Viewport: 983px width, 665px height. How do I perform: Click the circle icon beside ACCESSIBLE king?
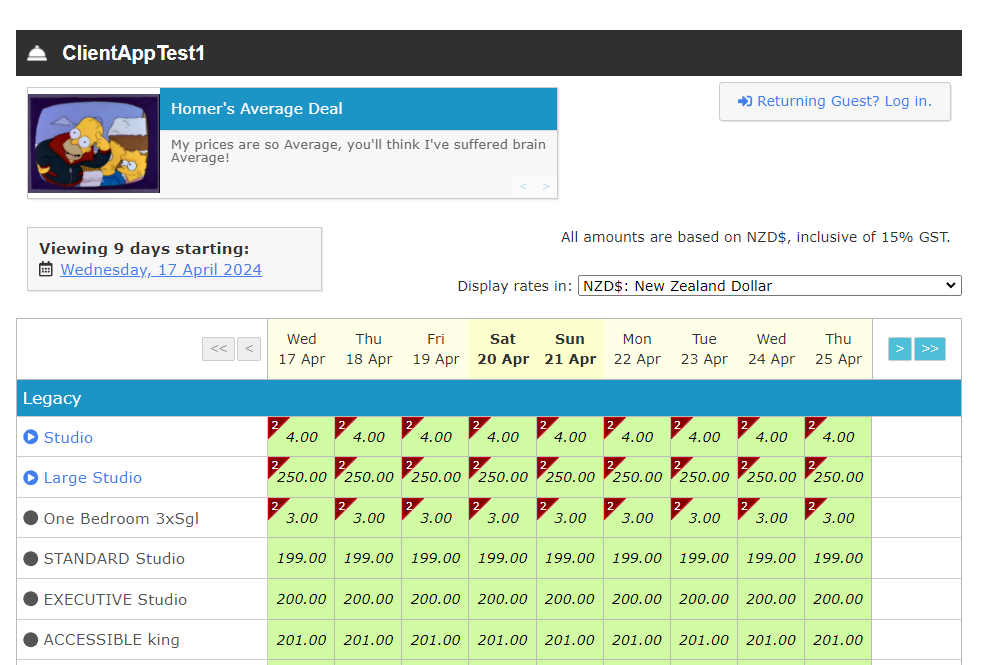[31, 639]
